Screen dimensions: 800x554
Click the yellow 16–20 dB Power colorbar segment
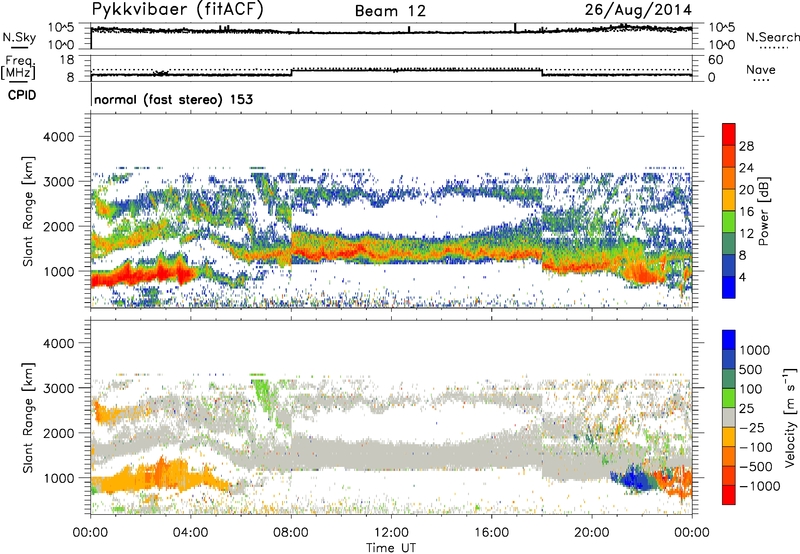coord(729,198)
